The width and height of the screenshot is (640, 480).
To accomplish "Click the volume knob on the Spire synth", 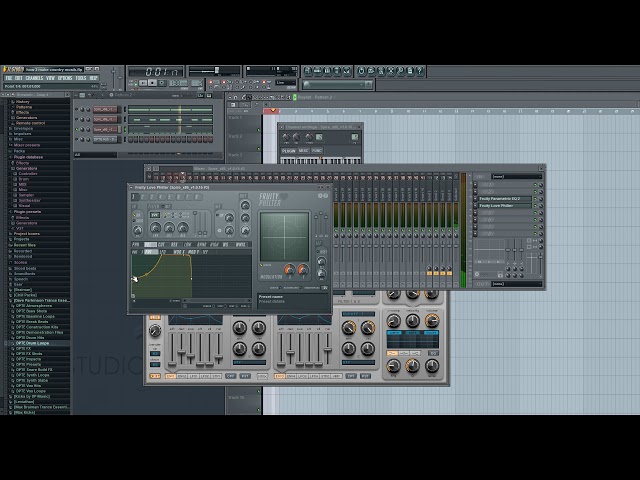I will (432, 321).
